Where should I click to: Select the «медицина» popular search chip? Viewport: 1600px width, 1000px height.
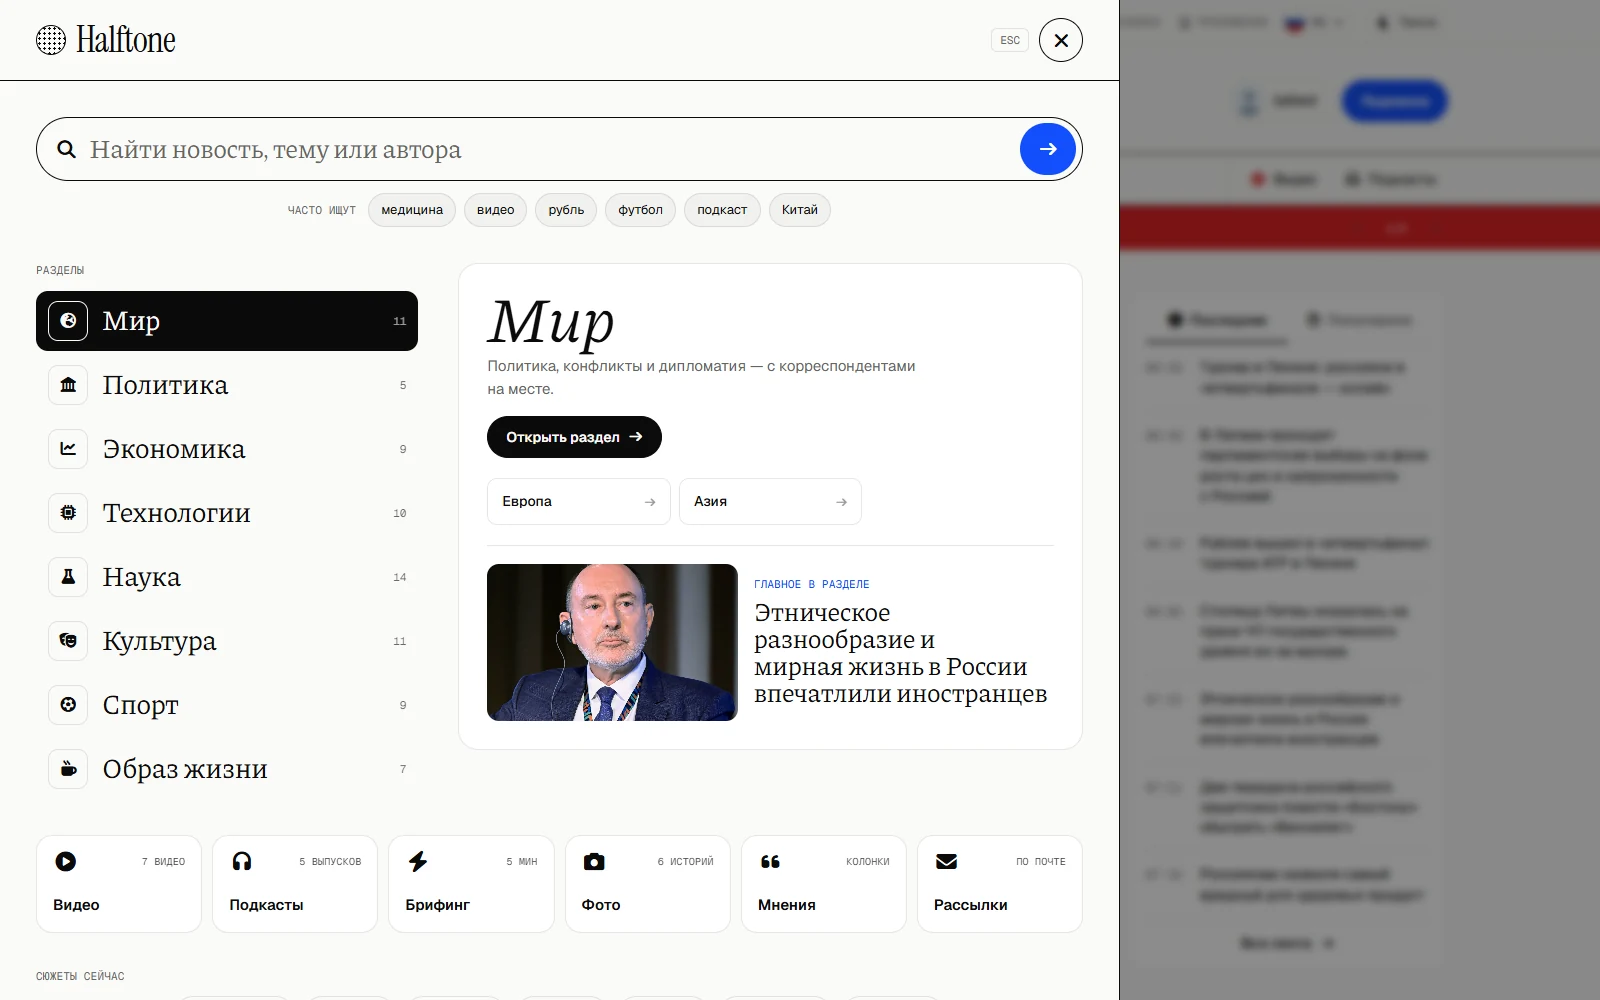point(412,210)
